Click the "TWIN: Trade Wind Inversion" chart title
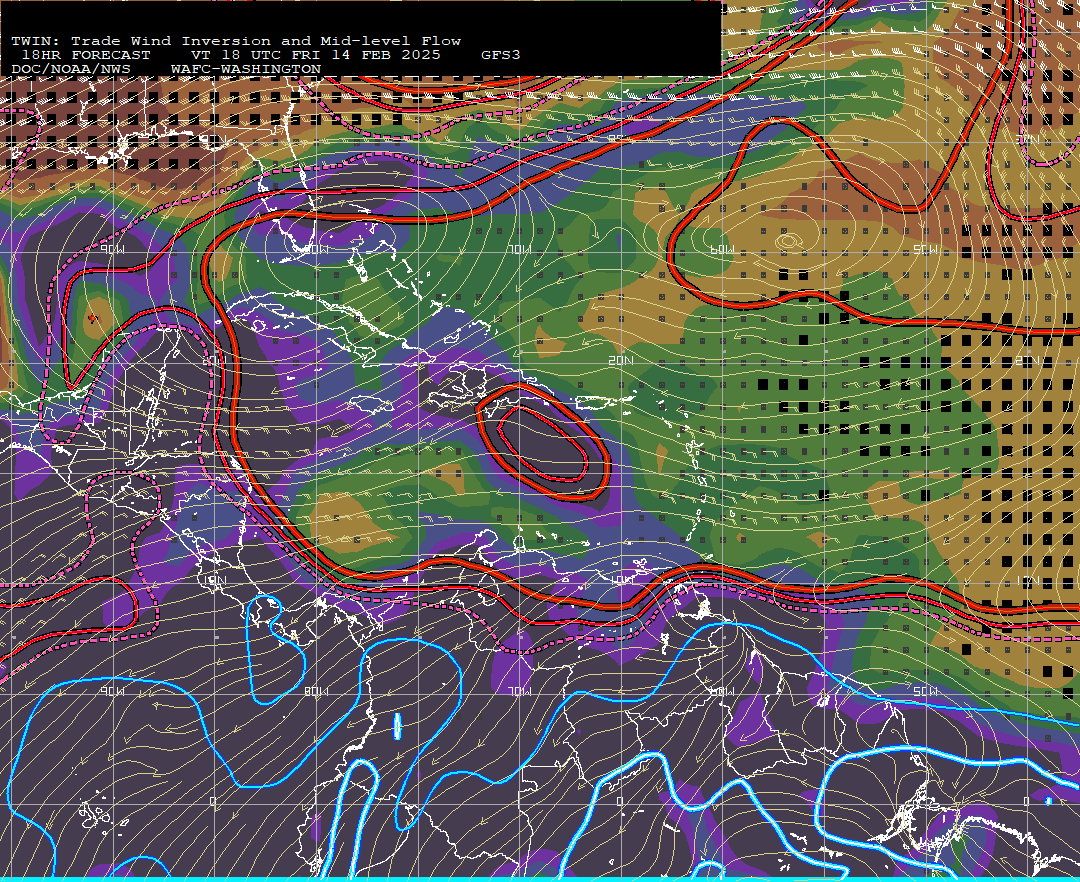Viewport: 1080px width, 882px height. (x=141, y=41)
